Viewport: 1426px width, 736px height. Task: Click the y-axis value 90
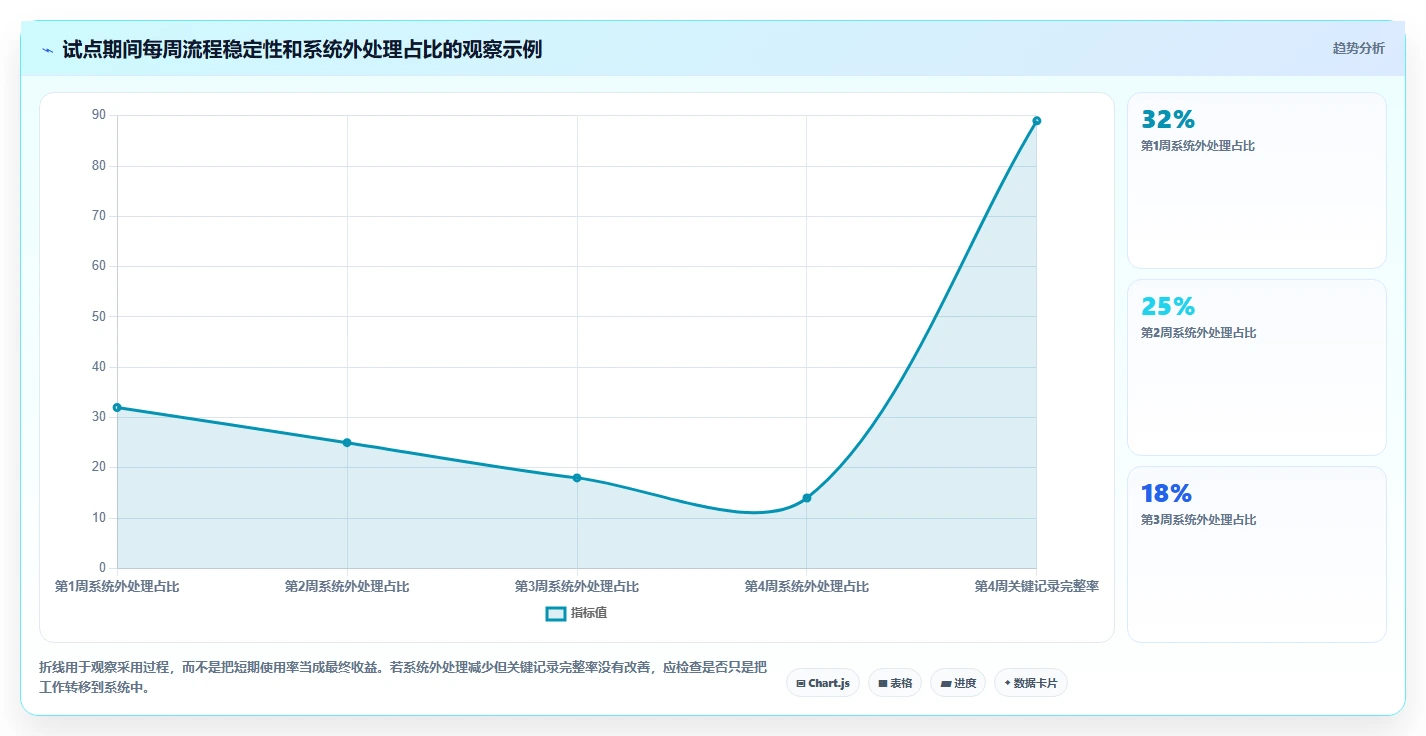pyautogui.click(x=99, y=115)
